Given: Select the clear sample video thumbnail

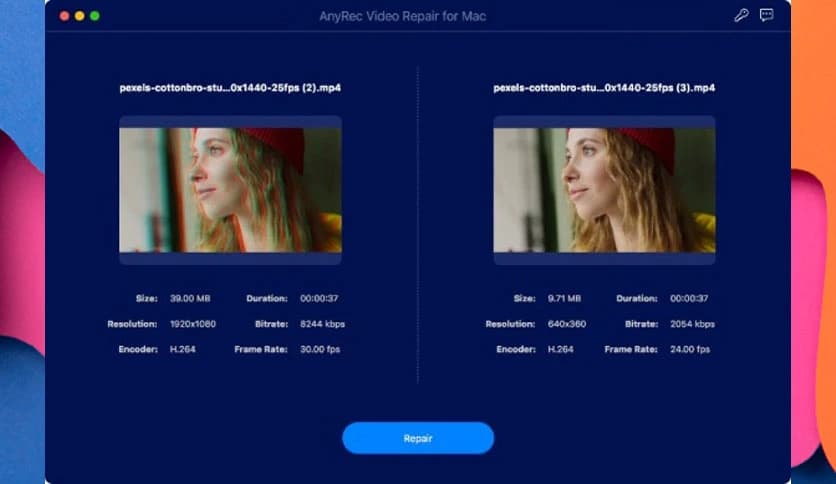Looking at the screenshot, I should click(x=604, y=190).
